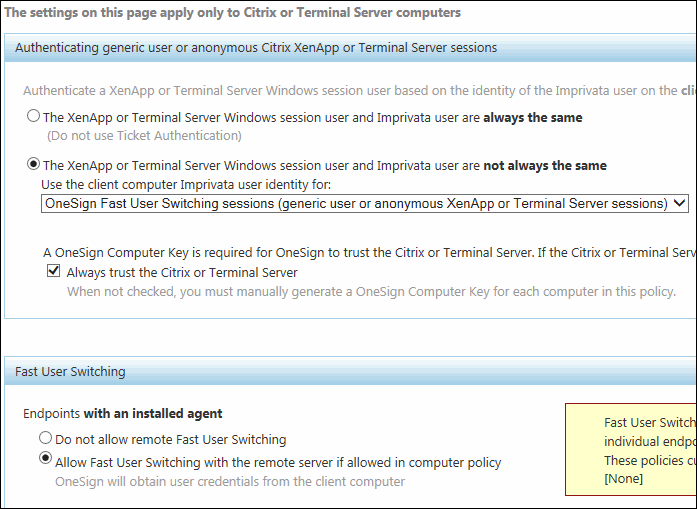Click the 'When not checked, you must manually generate' note
This screenshot has height=509, width=697.
[x=371, y=292]
